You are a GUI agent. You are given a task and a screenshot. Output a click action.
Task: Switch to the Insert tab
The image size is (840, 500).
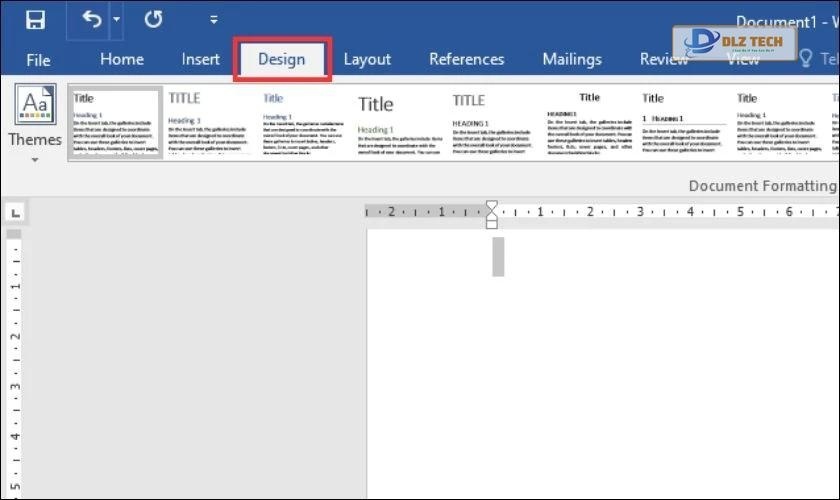[x=200, y=60]
